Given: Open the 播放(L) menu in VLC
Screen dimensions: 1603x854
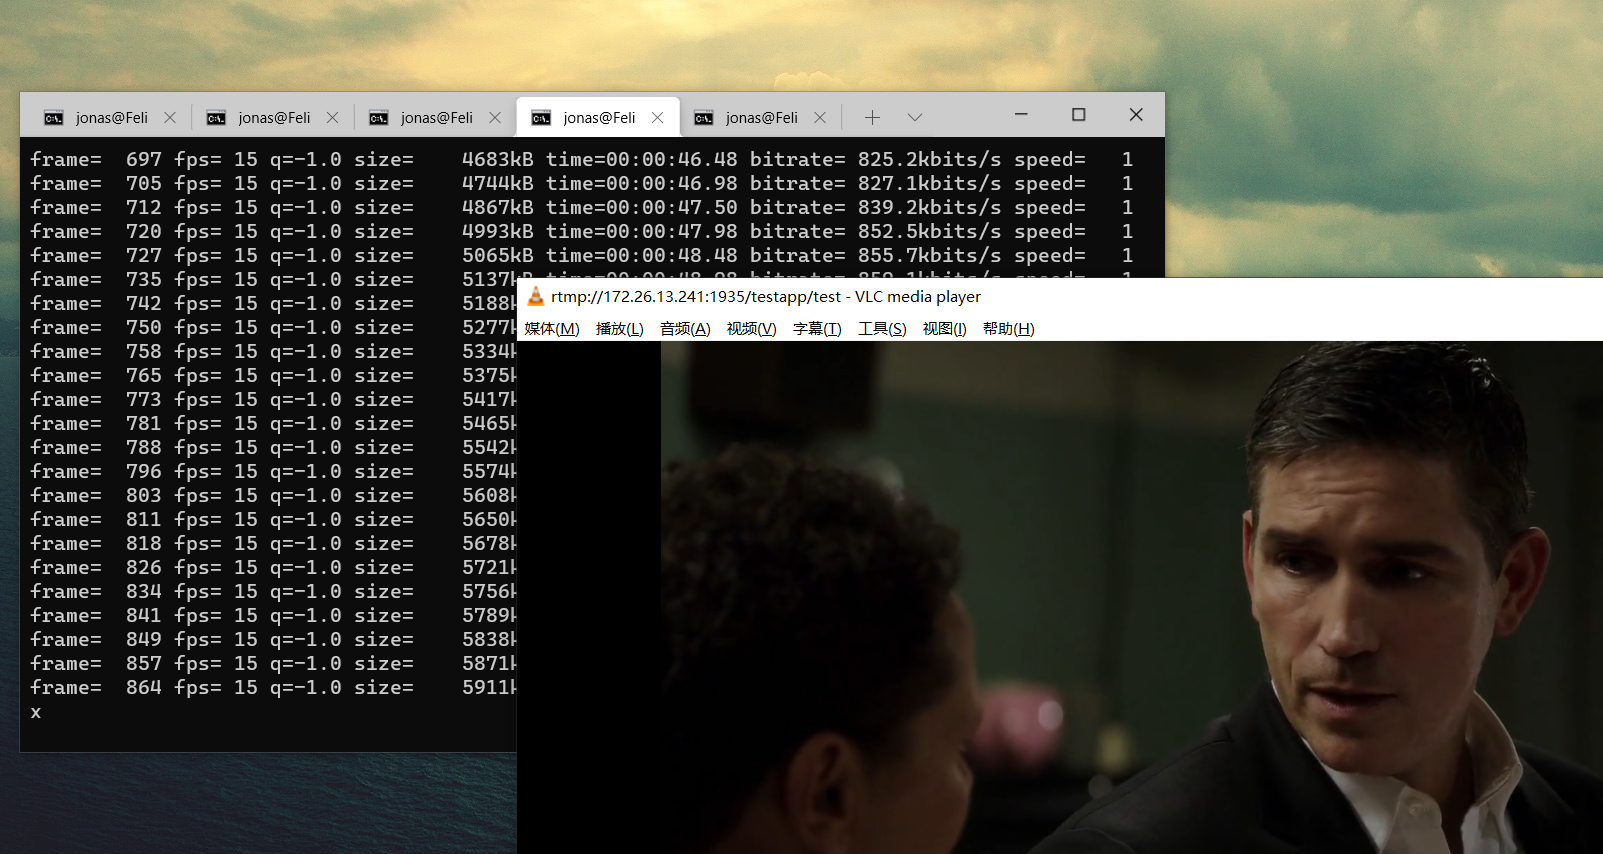Looking at the screenshot, I should tap(619, 329).
